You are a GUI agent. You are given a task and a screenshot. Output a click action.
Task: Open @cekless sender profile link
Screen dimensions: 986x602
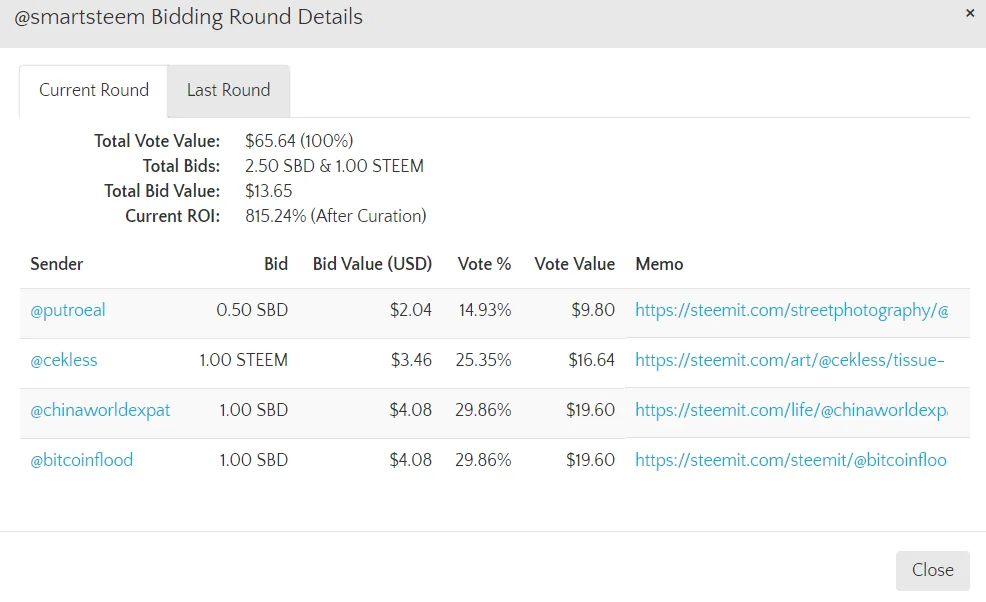pyautogui.click(x=64, y=360)
